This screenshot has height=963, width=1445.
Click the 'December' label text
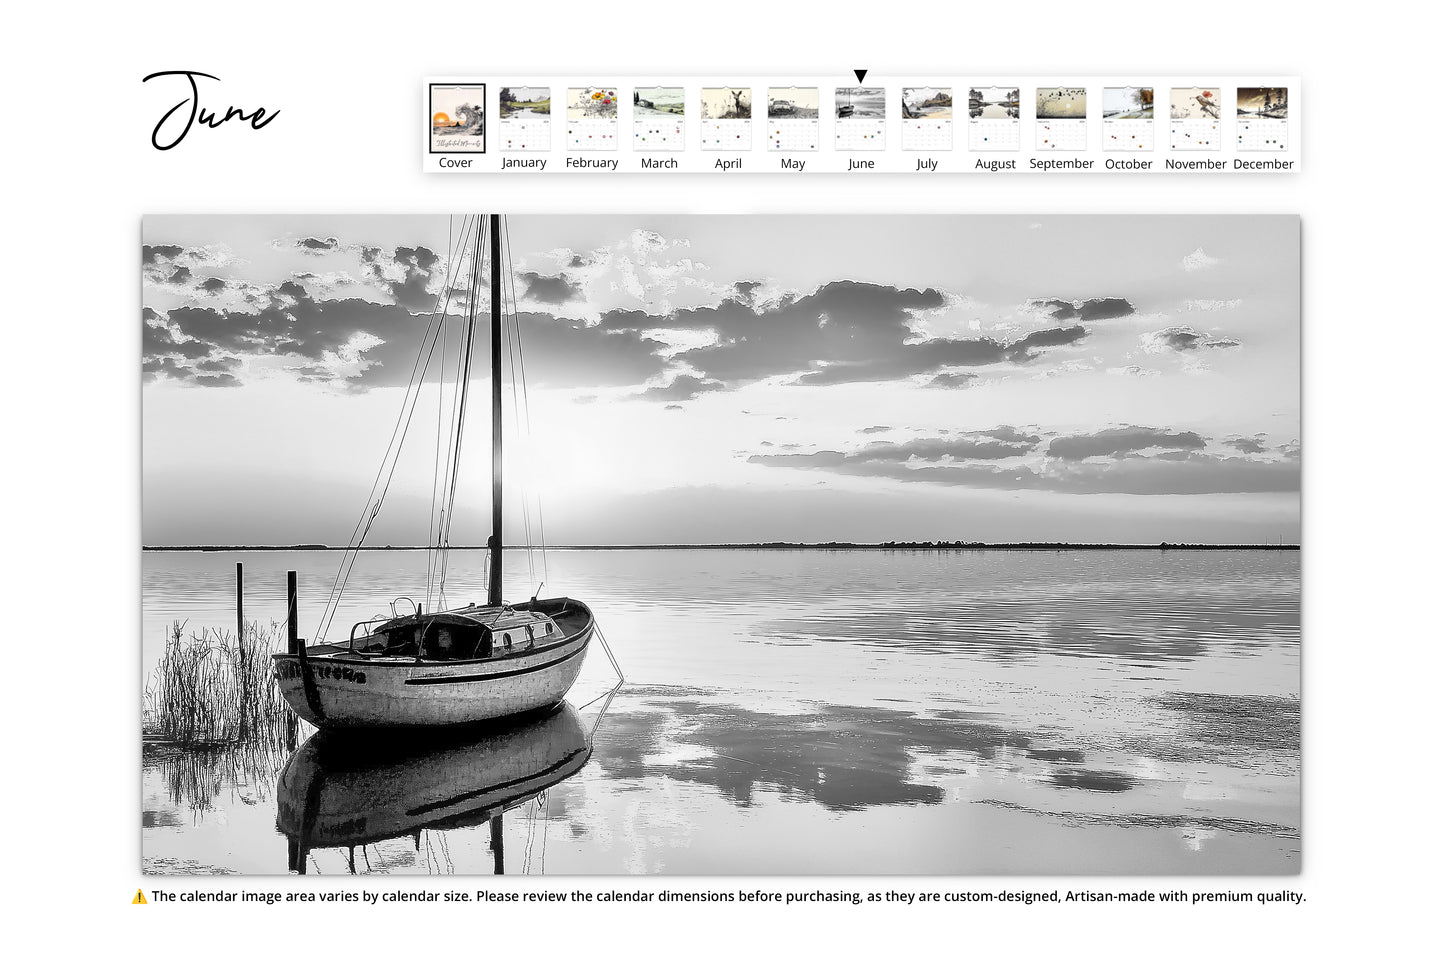point(1263,164)
